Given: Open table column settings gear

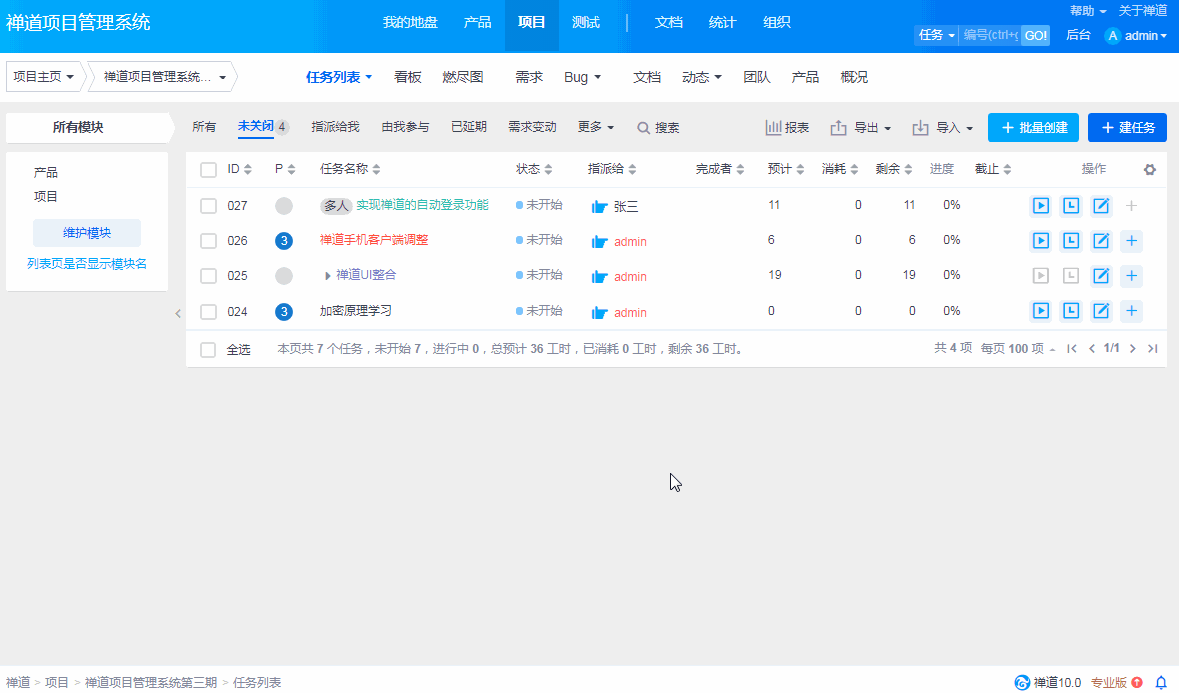Looking at the screenshot, I should pyautogui.click(x=1150, y=170).
